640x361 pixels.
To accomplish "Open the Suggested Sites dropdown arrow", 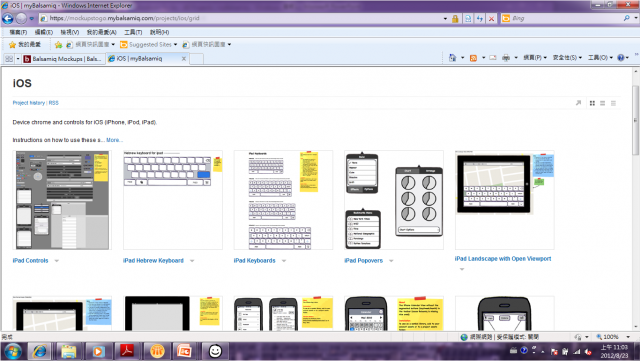I will [176, 45].
